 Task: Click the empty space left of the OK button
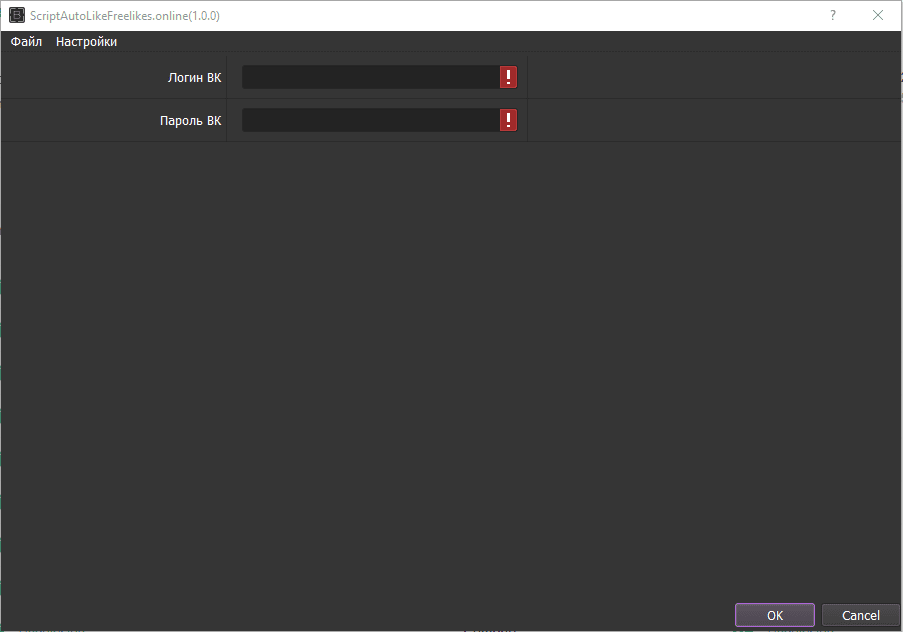(x=400, y=615)
